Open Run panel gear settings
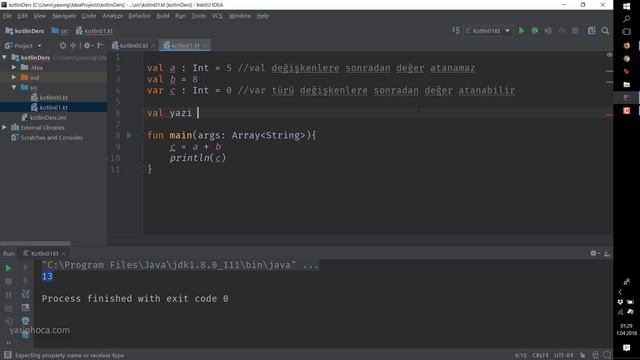 tap(595, 253)
